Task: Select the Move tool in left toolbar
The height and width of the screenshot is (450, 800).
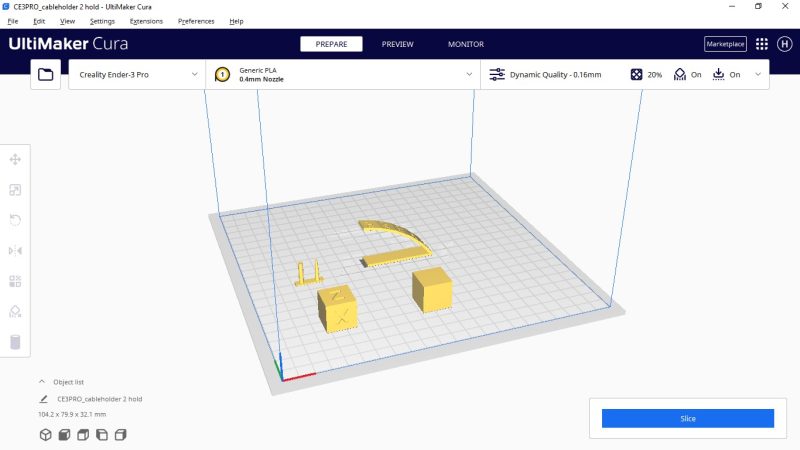Action: pos(15,159)
